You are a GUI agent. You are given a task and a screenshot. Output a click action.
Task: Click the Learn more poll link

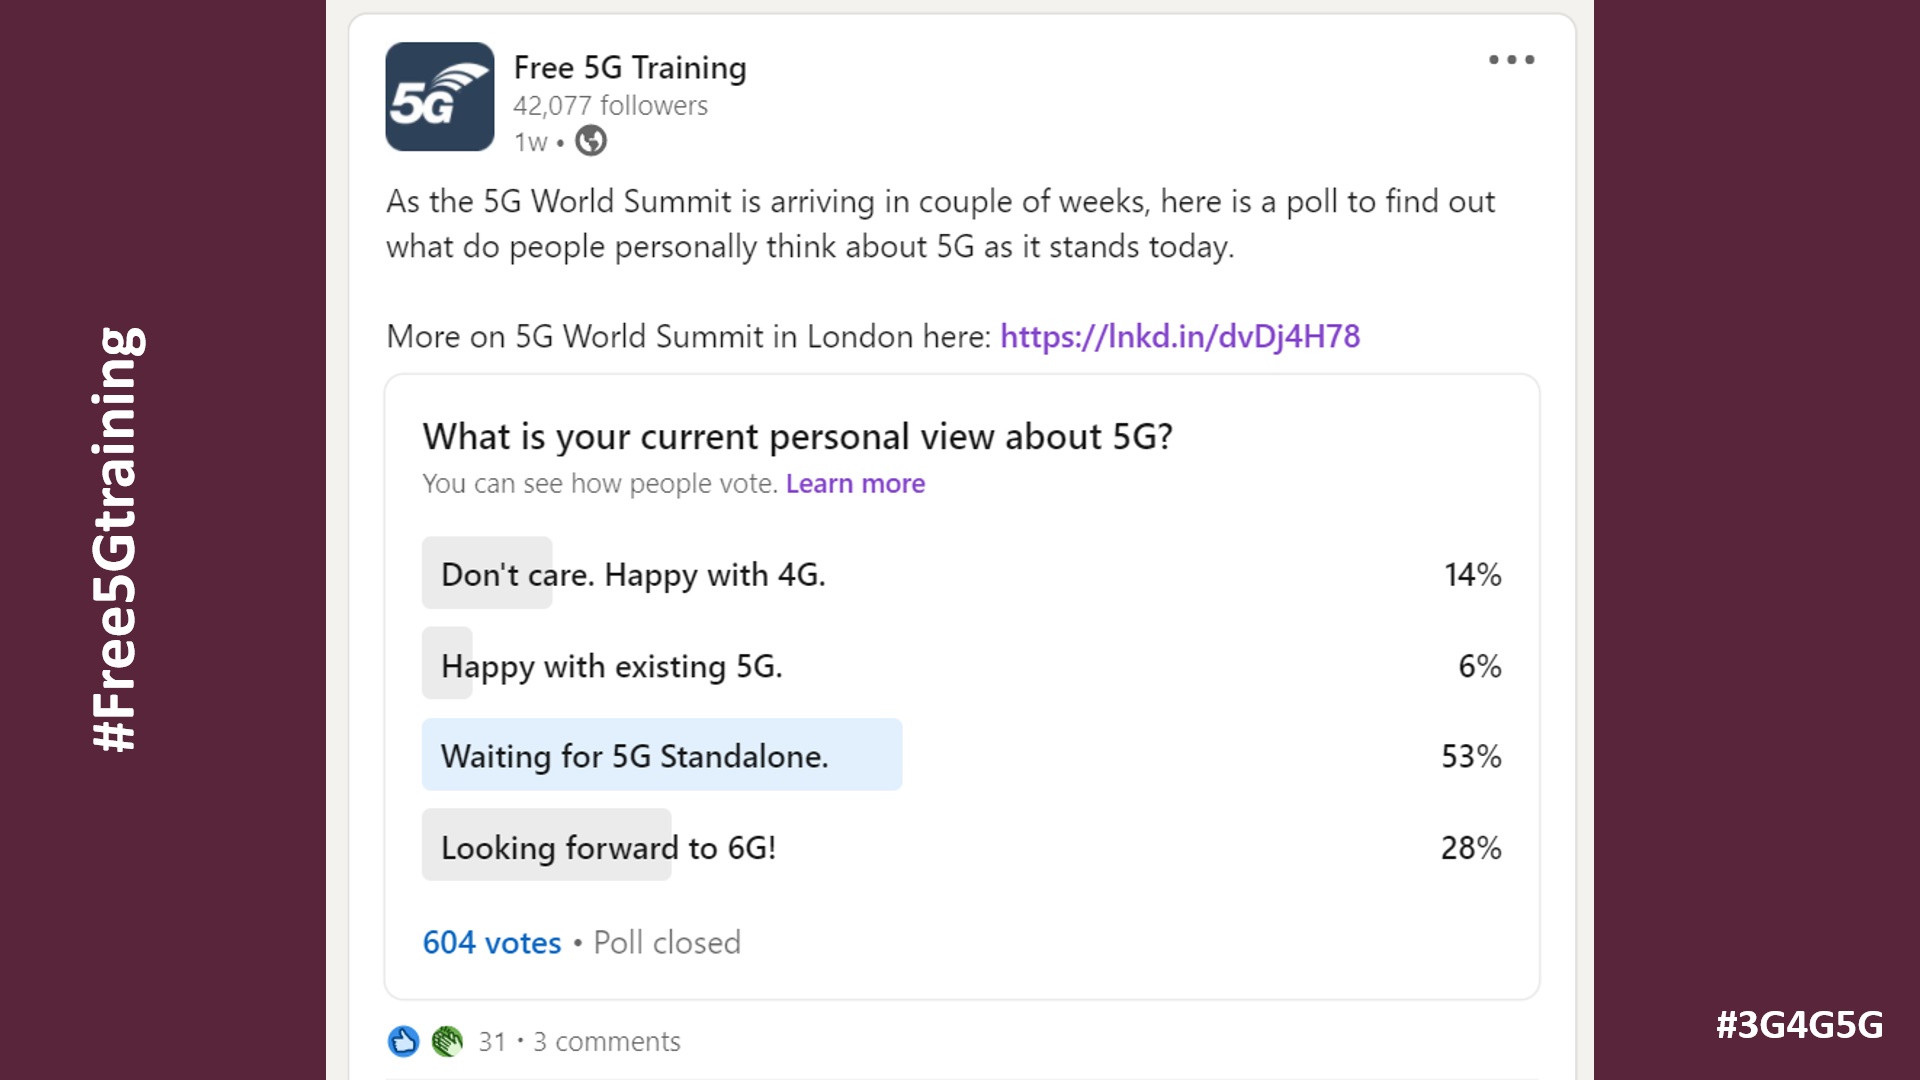point(855,484)
